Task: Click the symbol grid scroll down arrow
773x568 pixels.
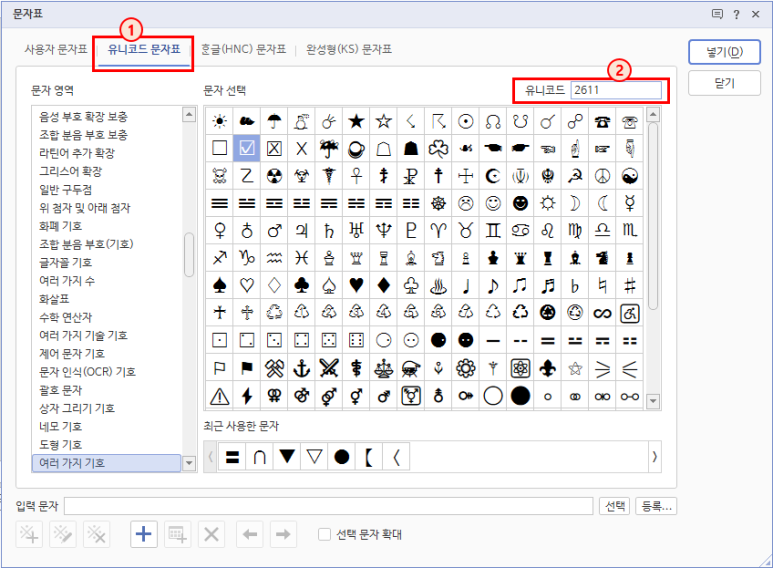Action: tap(653, 401)
